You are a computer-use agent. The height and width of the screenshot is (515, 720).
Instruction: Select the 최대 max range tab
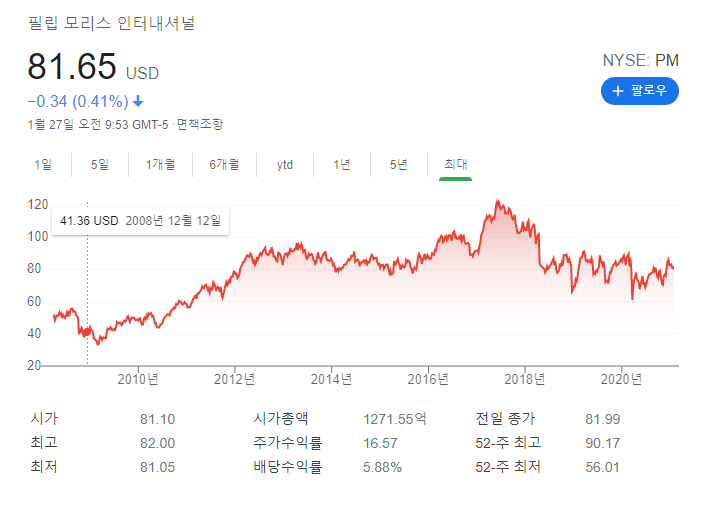[456, 164]
